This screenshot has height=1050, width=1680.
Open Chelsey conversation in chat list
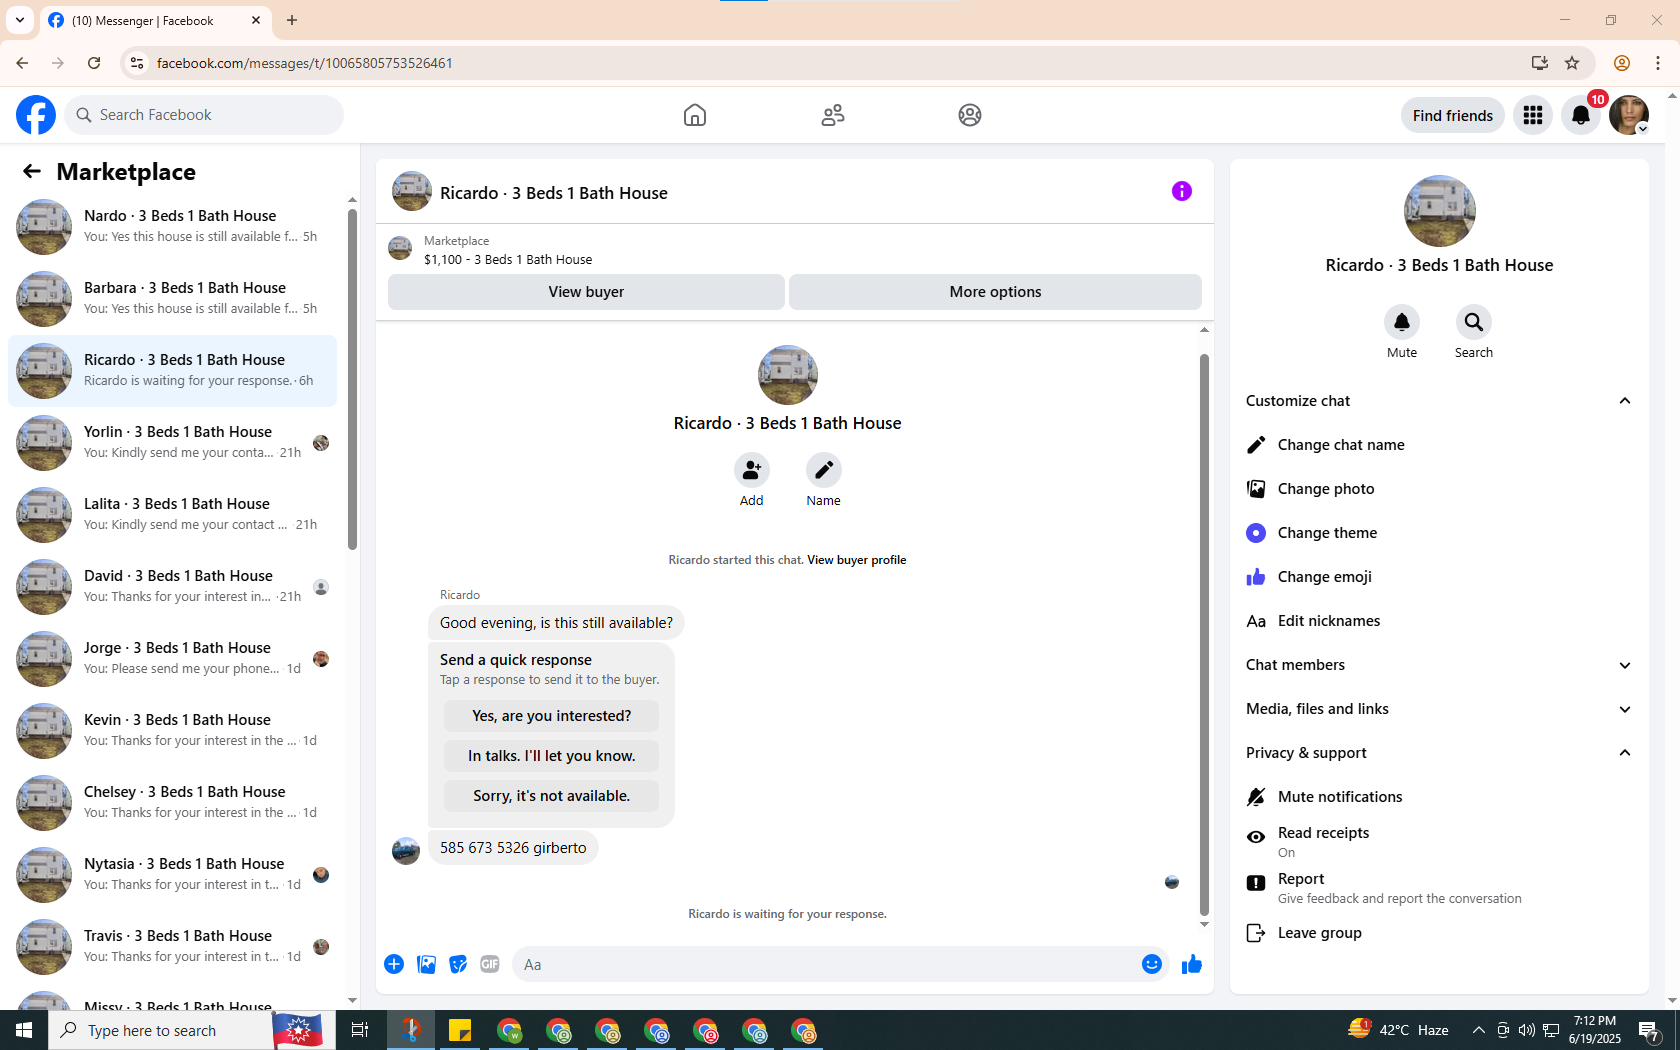[172, 803]
